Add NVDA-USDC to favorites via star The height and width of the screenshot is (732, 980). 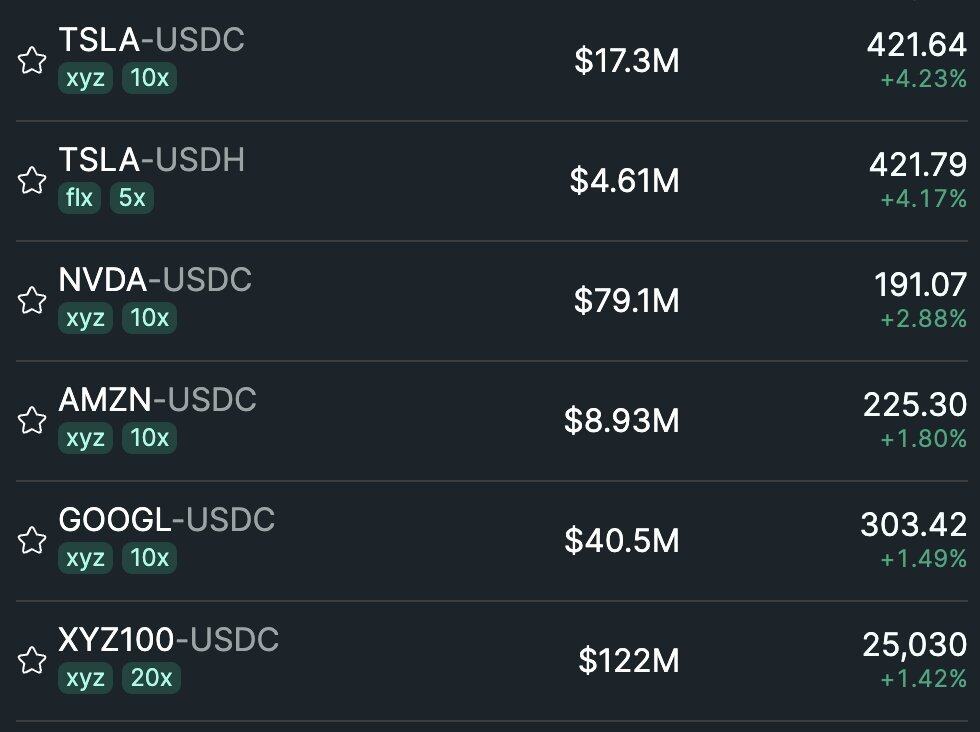pos(32,300)
